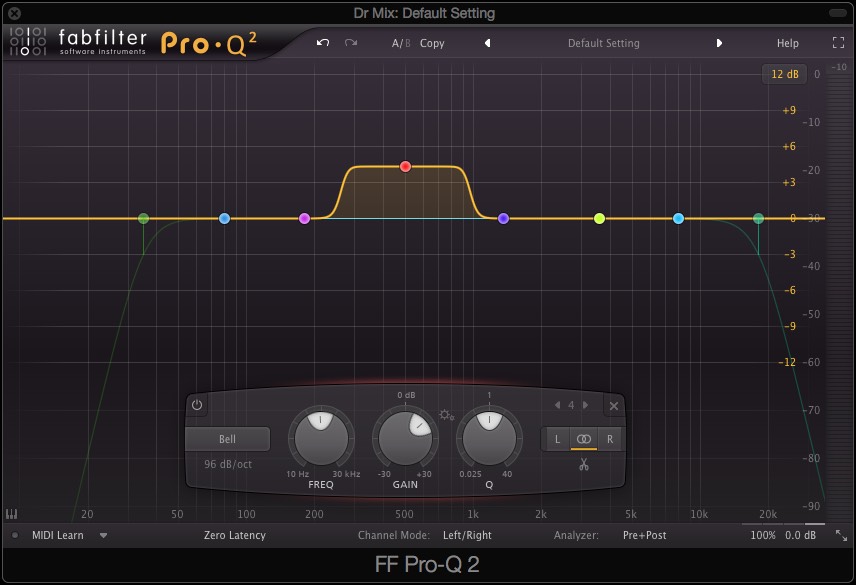
Task: Click the MIDI indicator dot
Action: click(15, 535)
